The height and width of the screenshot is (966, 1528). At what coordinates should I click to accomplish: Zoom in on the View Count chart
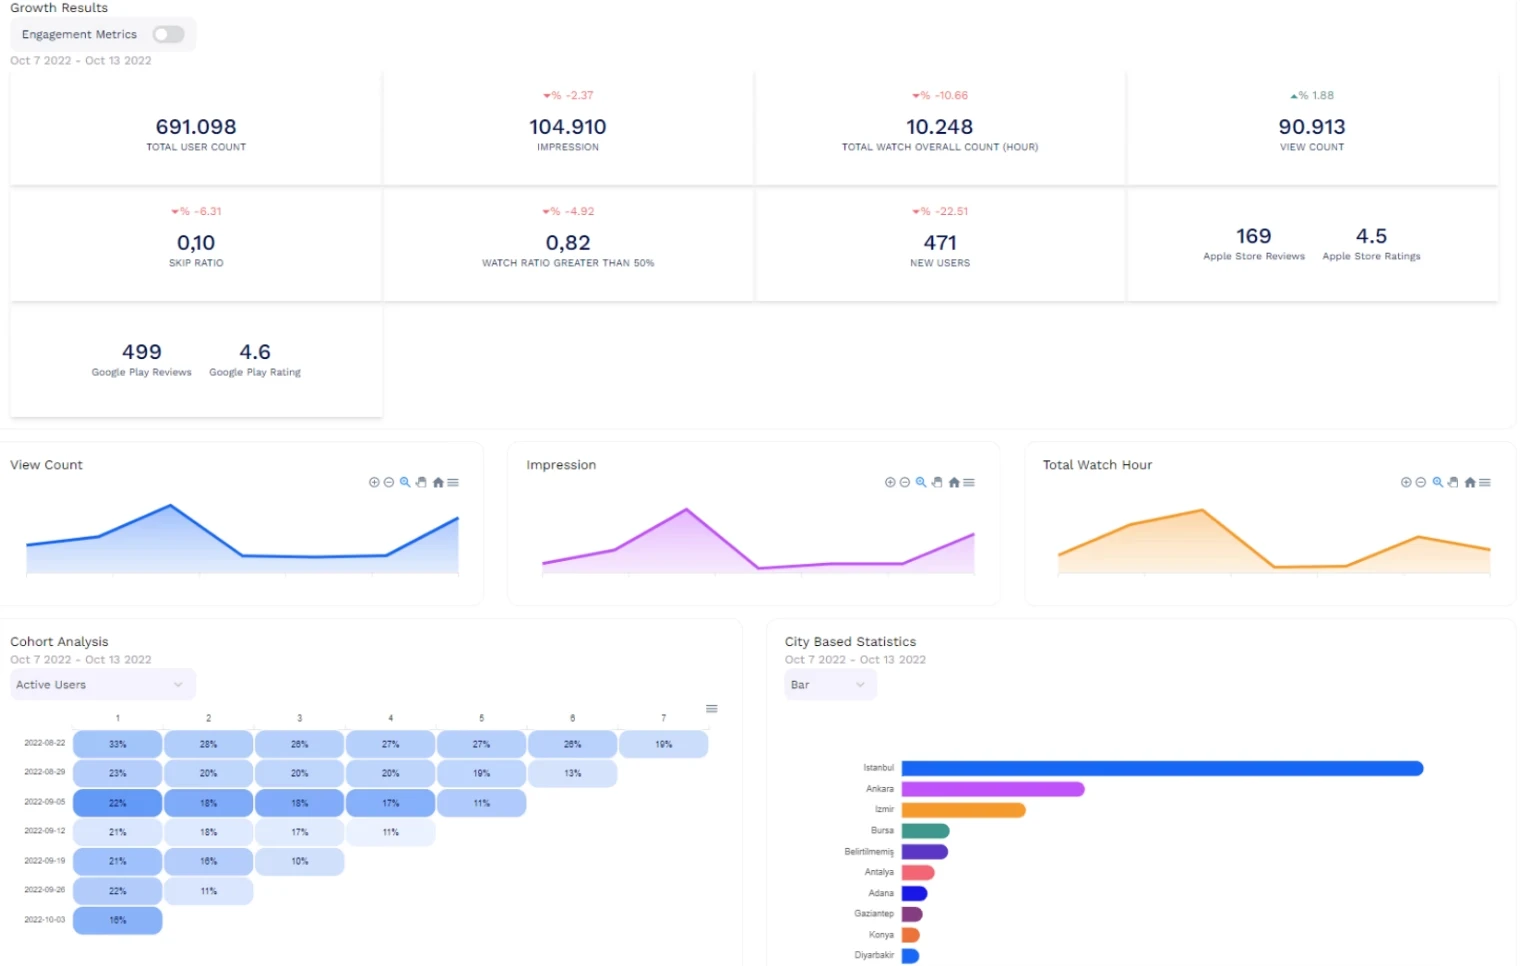coord(374,482)
